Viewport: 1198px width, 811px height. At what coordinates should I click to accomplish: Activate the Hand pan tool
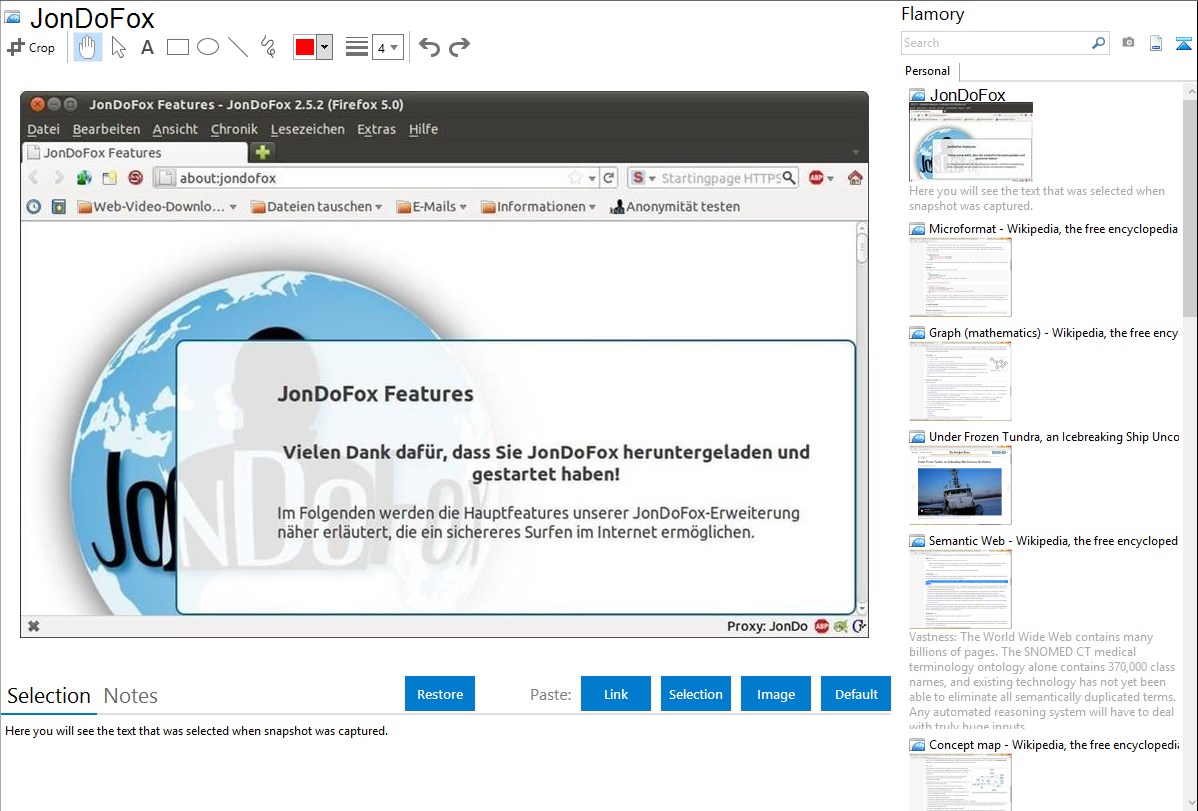point(88,47)
